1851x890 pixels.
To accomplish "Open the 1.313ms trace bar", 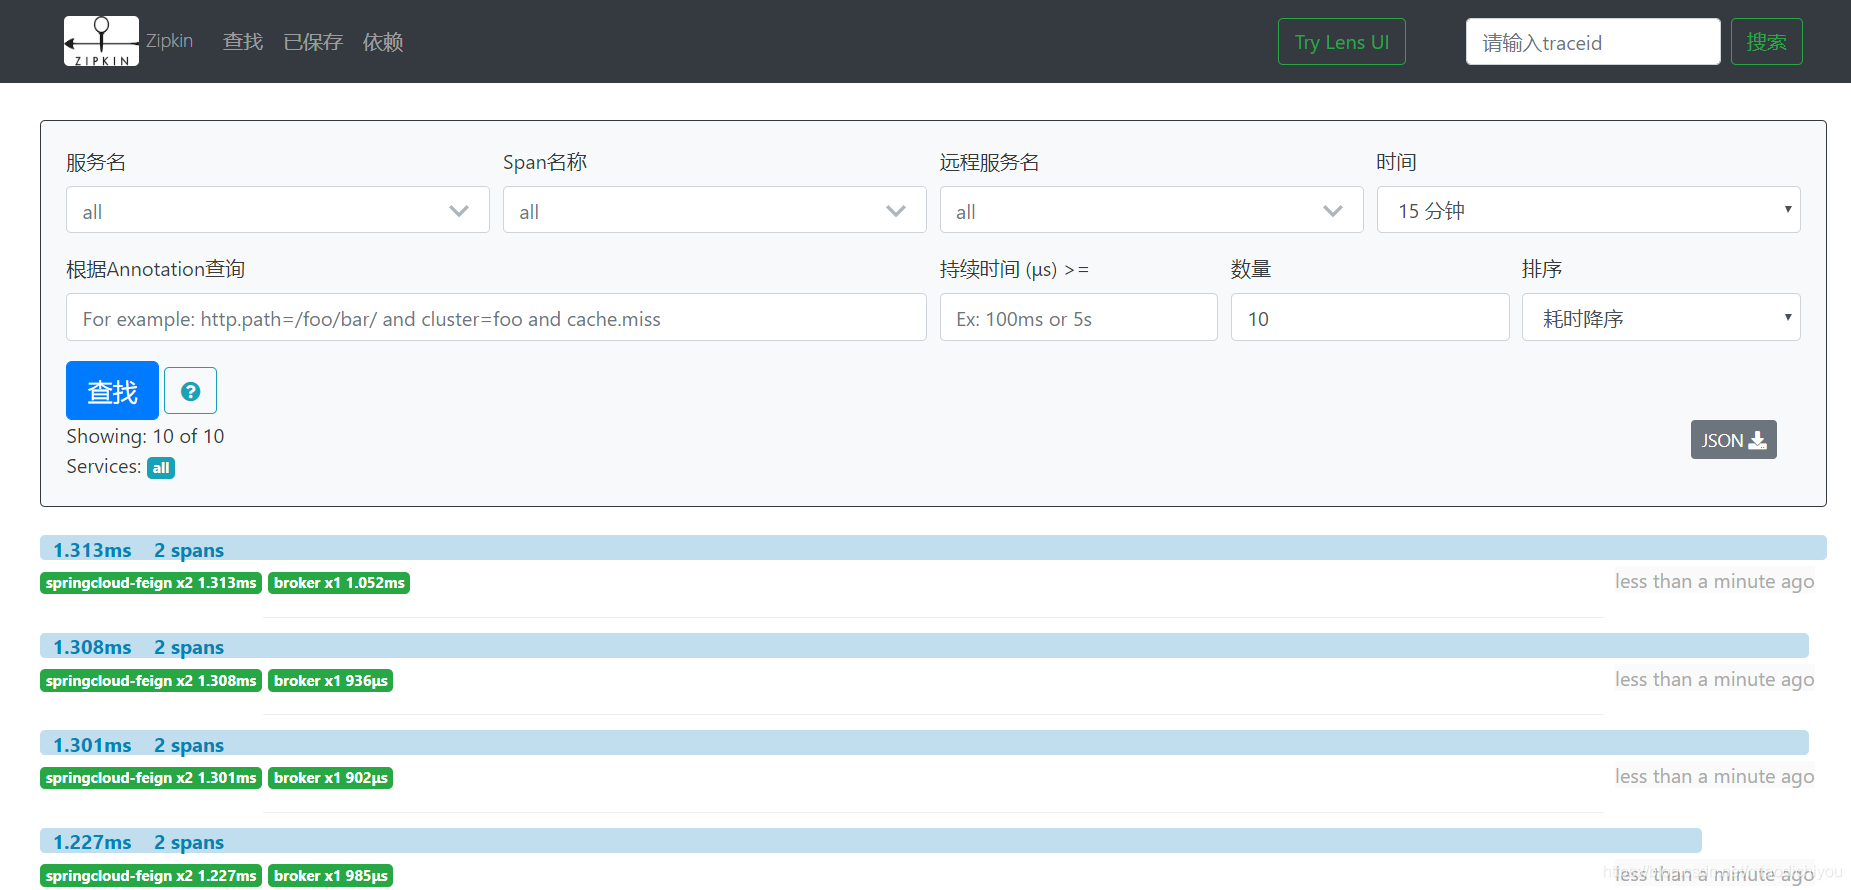I will tap(933, 548).
